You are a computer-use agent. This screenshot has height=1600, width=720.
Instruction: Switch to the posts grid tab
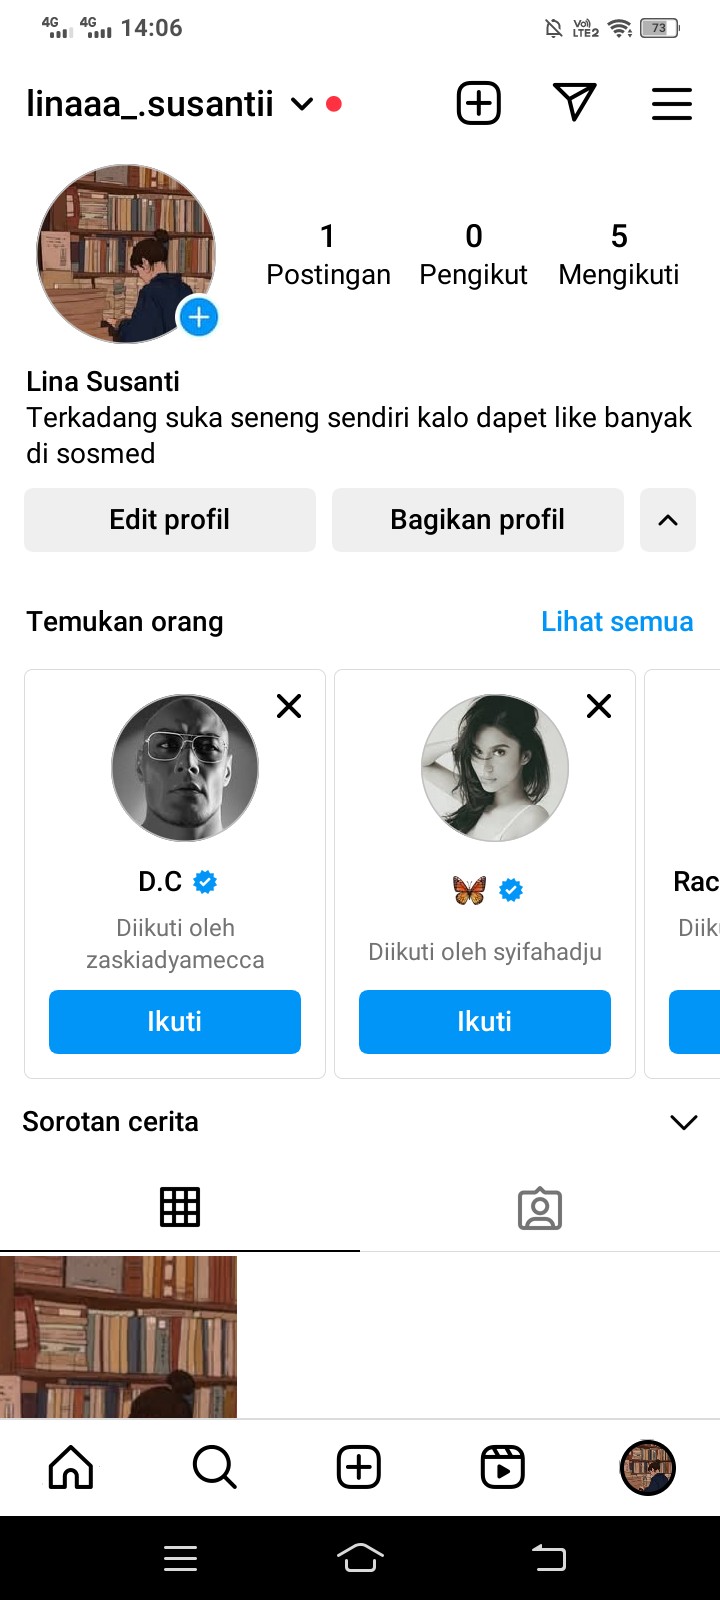180,1208
